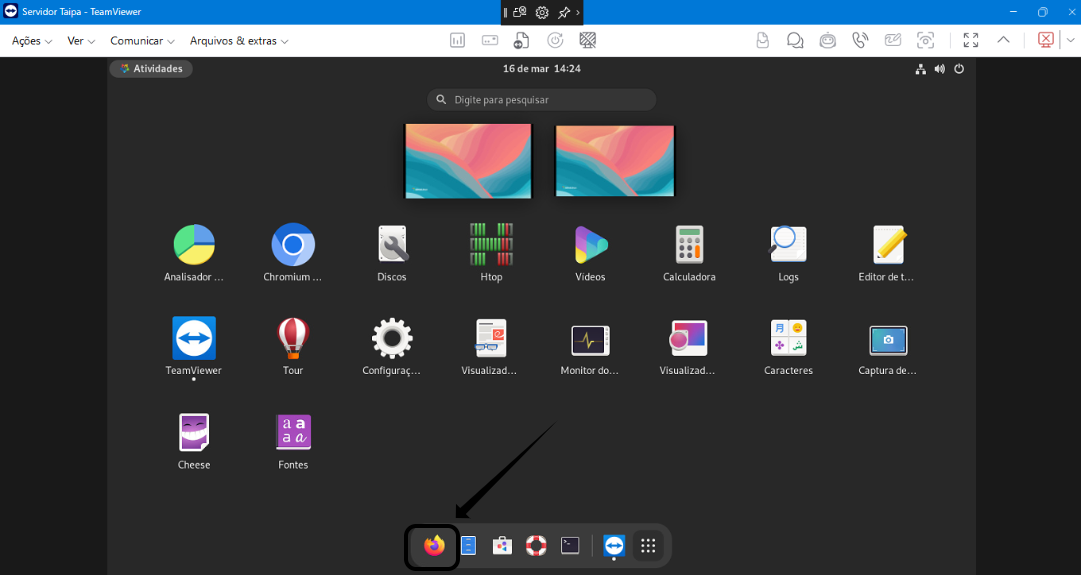
Task: Launch Htop from the app grid
Action: point(491,244)
